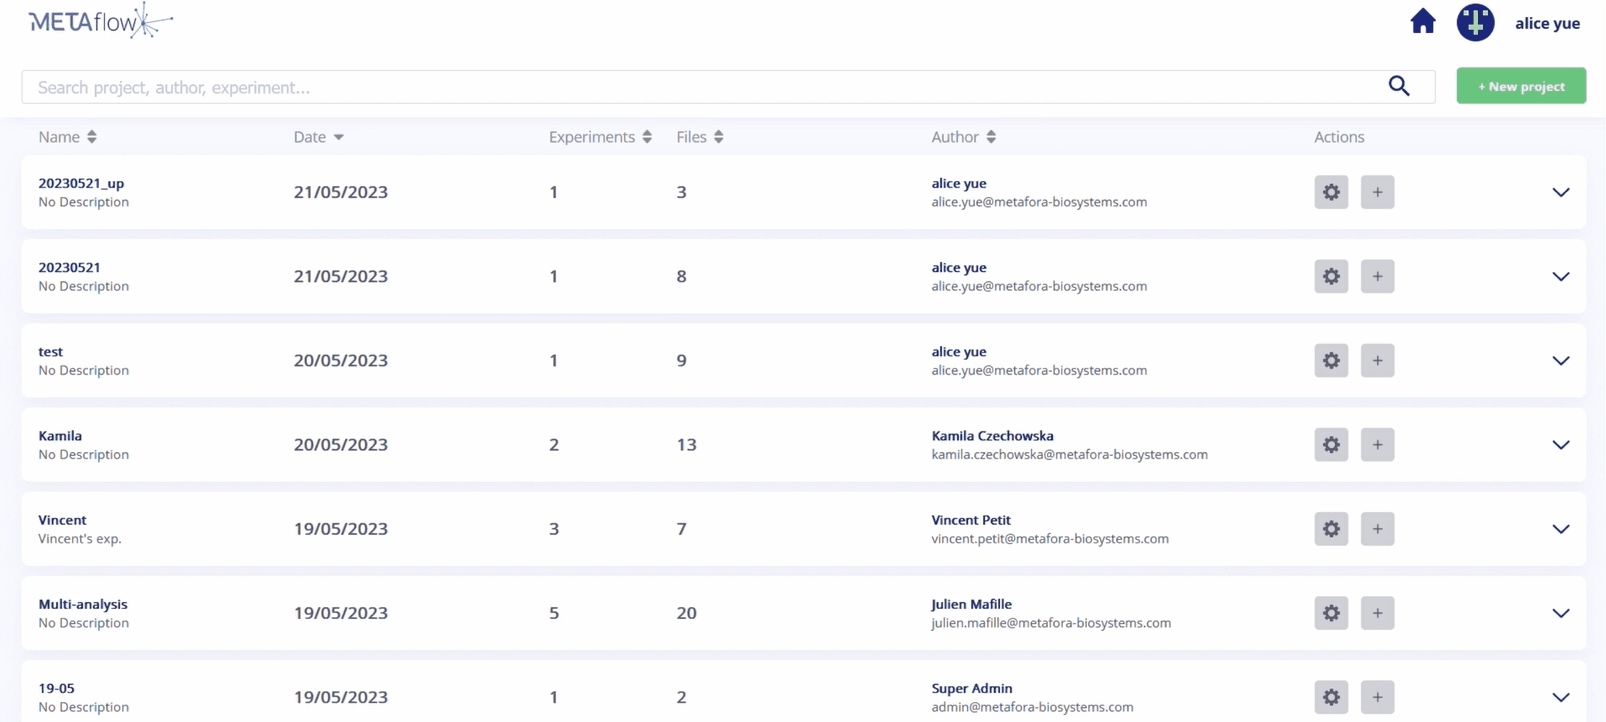
Task: Open the alice yue user avatar
Action: (1475, 22)
